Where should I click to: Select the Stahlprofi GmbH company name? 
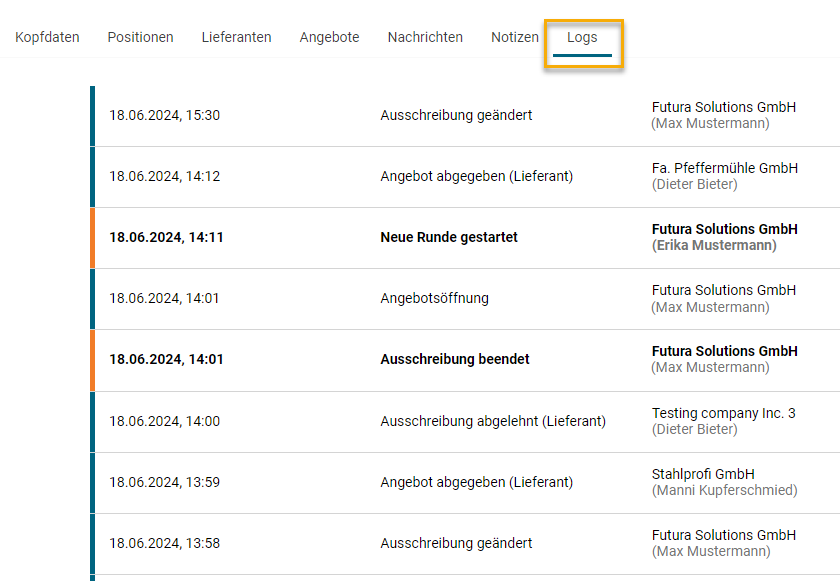pos(703,474)
